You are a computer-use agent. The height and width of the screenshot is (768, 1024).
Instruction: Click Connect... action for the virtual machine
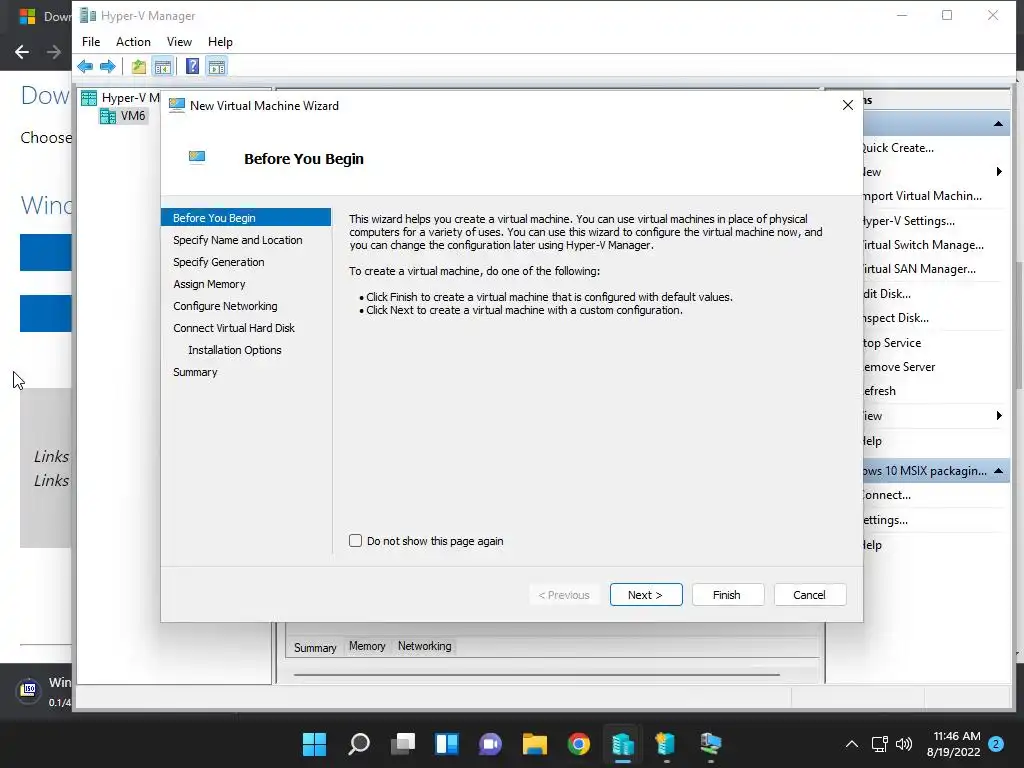887,495
